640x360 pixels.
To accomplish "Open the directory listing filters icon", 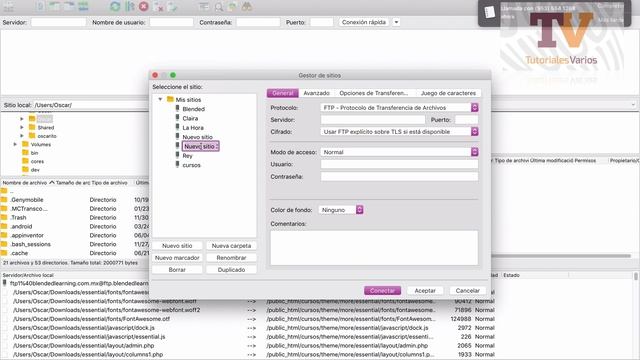I will [x=204, y=6].
